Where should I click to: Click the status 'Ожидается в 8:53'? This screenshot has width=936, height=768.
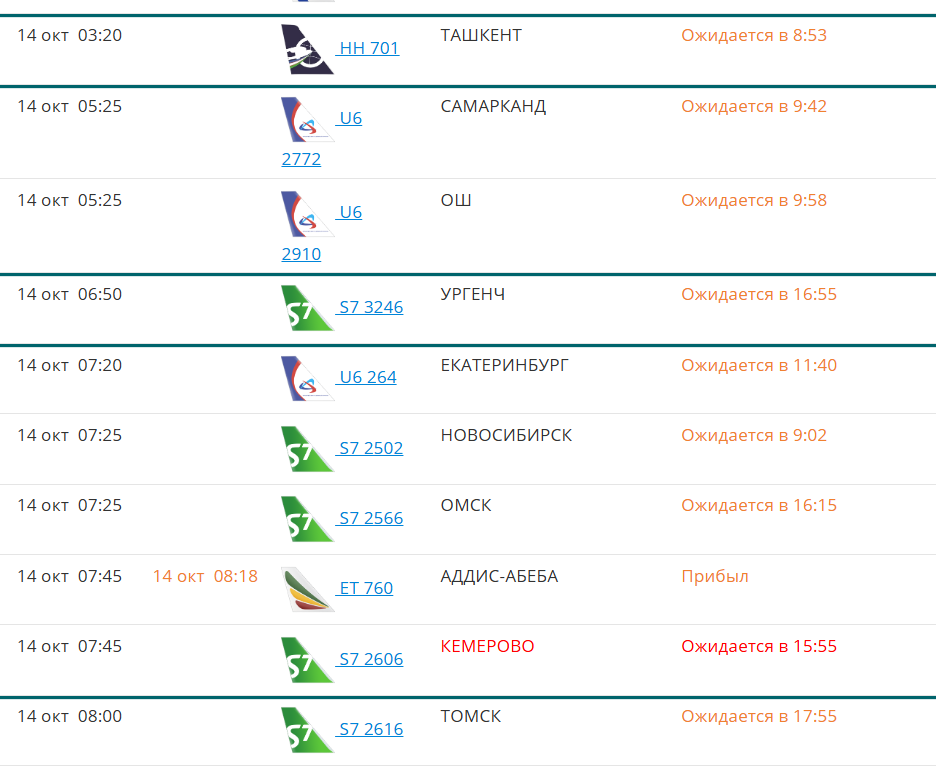pos(755,35)
